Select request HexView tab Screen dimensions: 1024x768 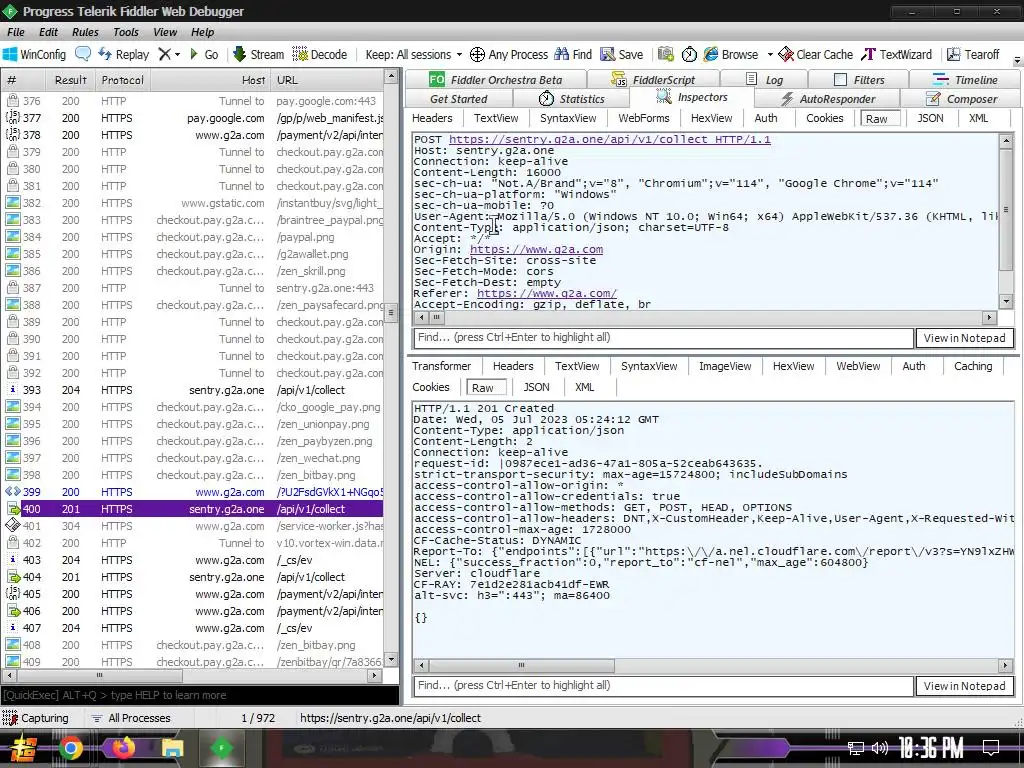coord(711,118)
